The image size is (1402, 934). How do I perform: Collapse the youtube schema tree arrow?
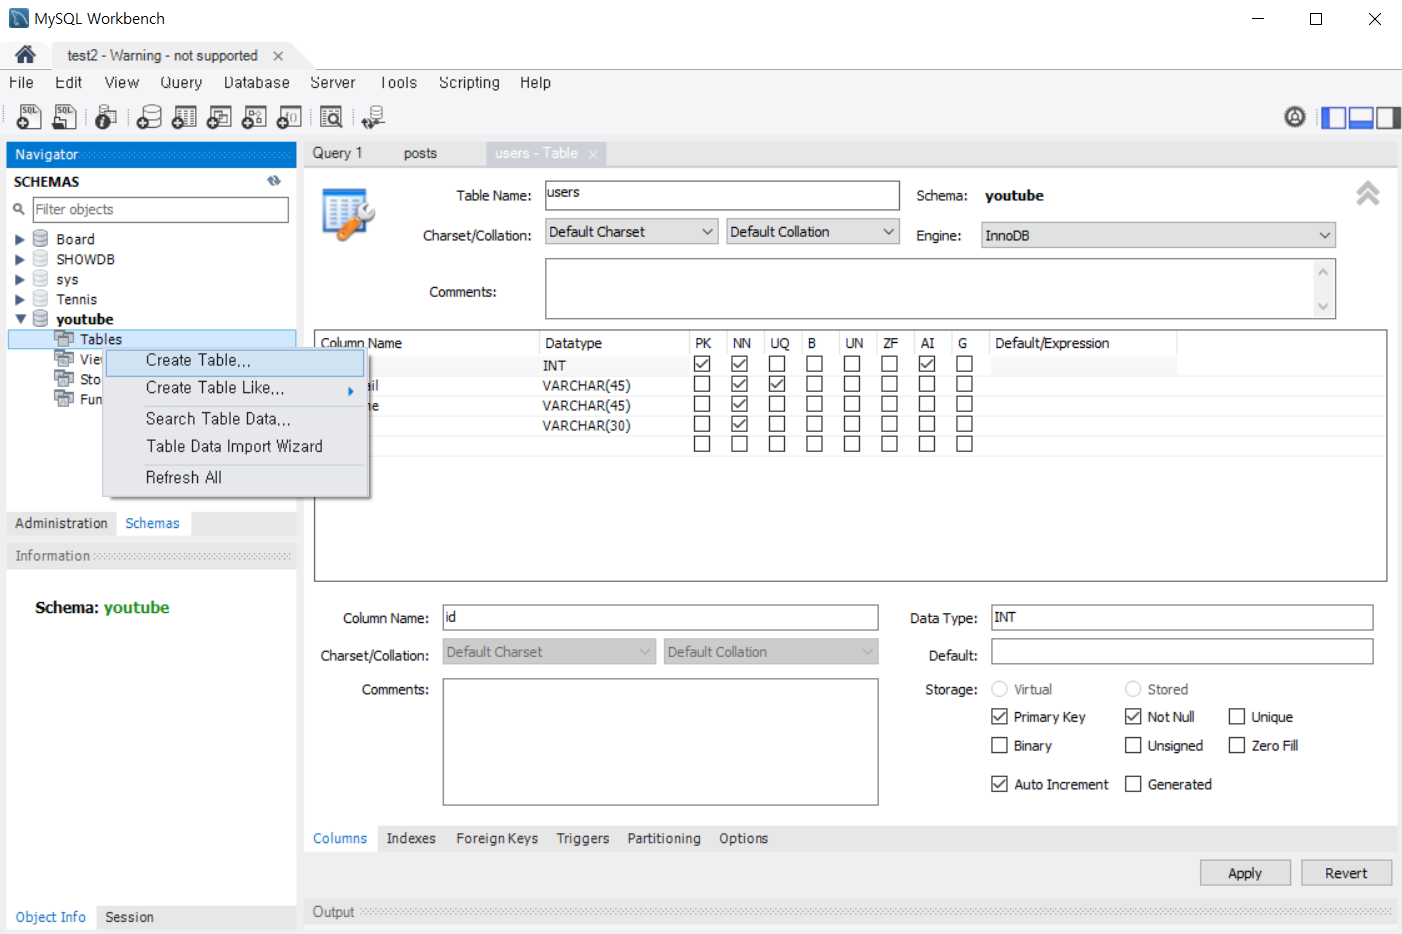coord(20,319)
